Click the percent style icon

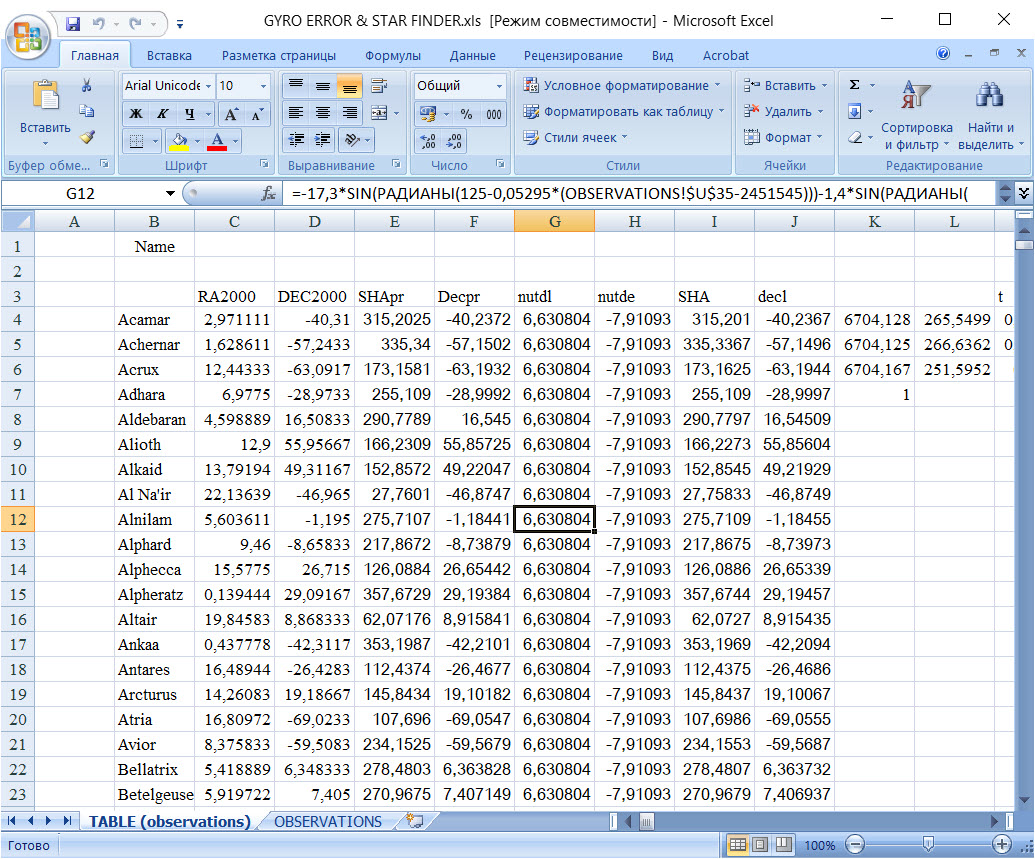tap(466, 114)
